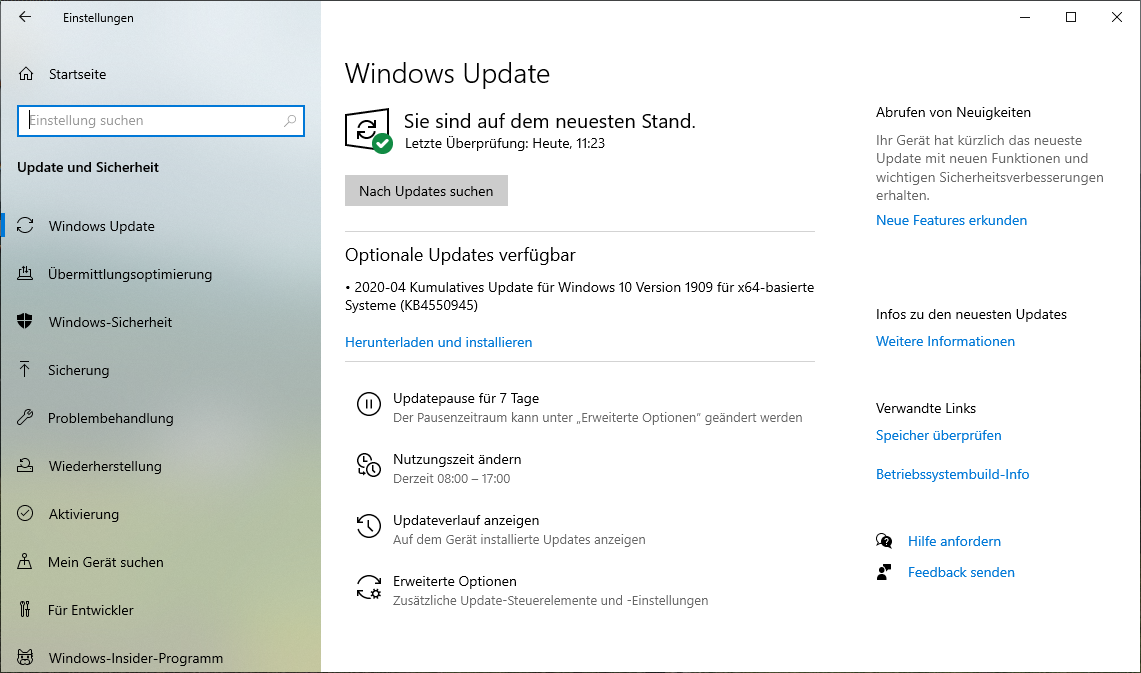This screenshot has height=673, width=1141.
Task: Click the Sicherung upload arrow icon
Action: click(25, 370)
